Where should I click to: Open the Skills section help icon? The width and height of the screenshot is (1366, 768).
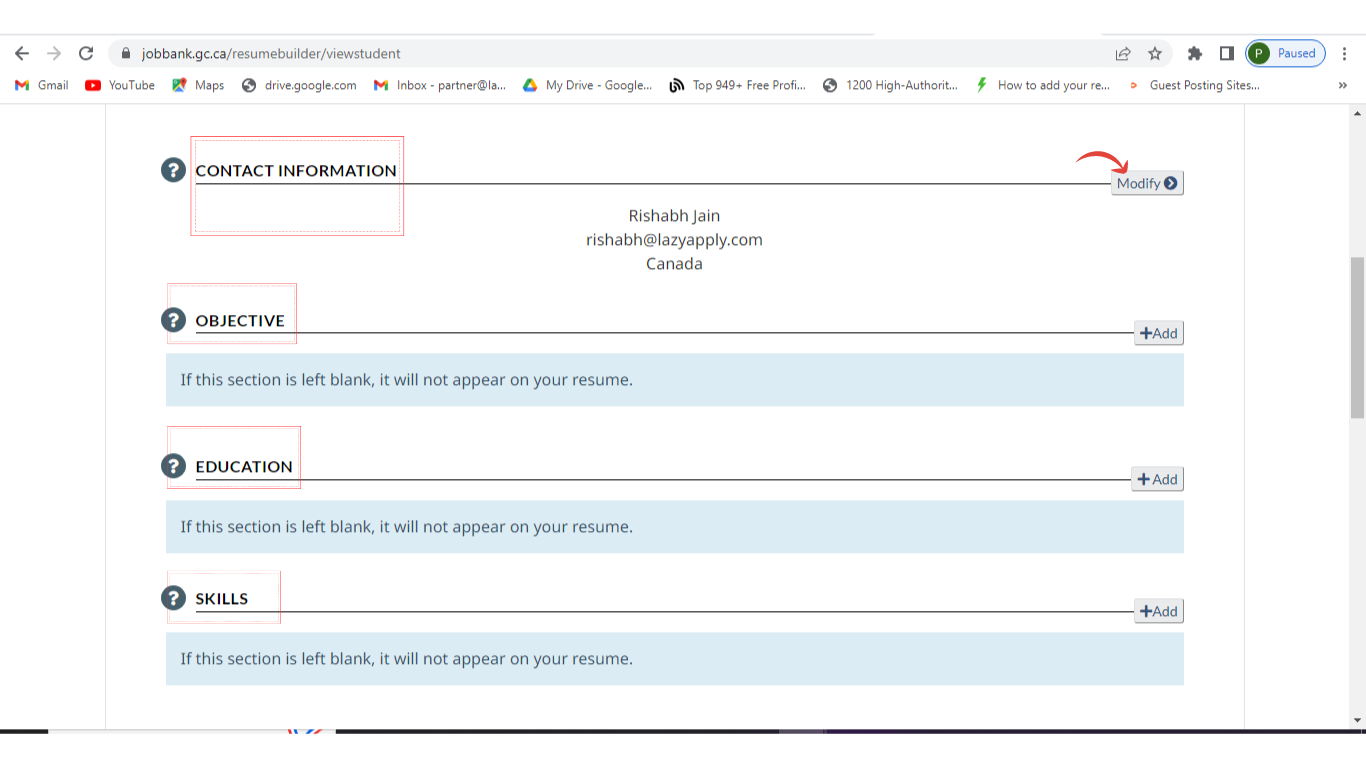173,598
